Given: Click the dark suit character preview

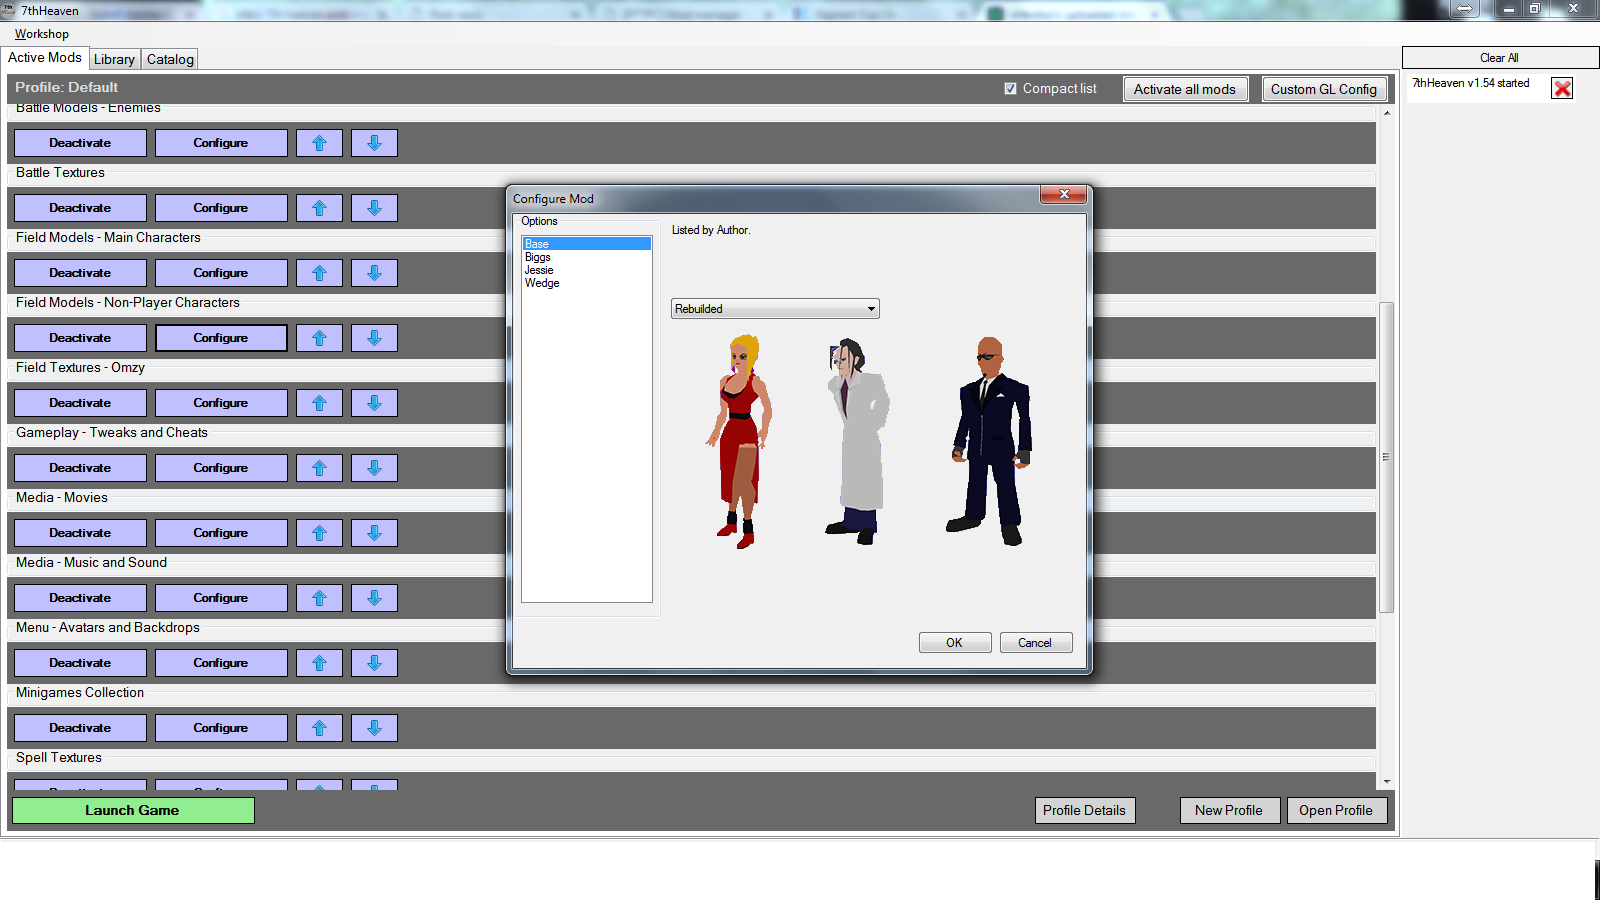Looking at the screenshot, I should [x=990, y=441].
